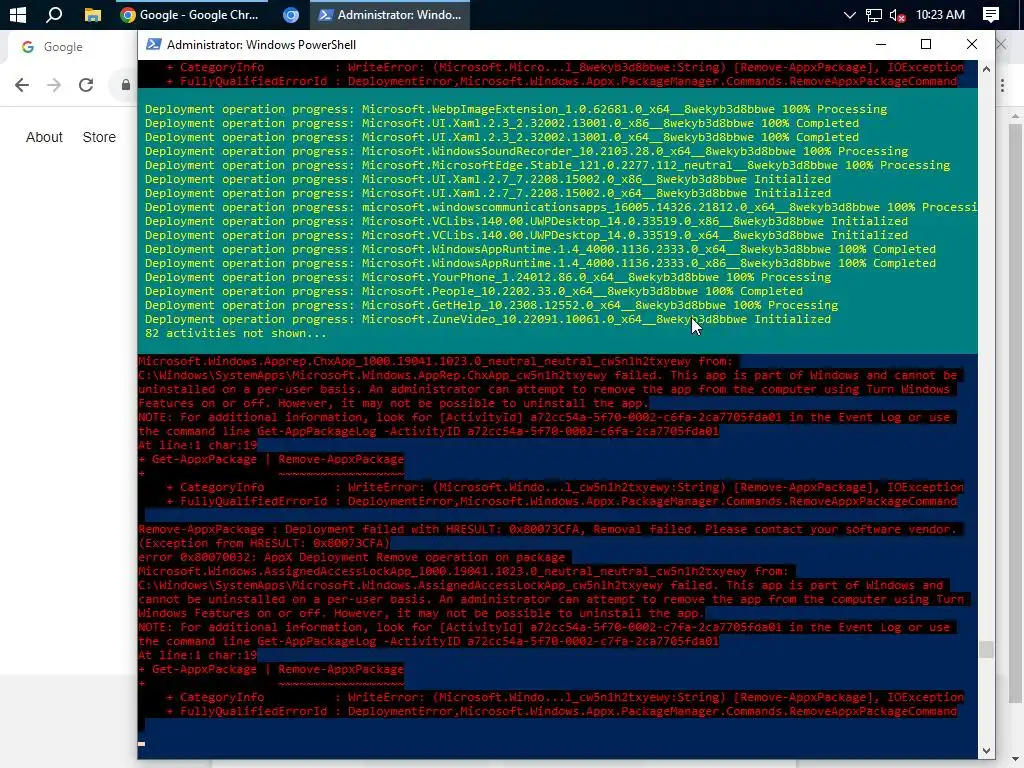Select the Administrator PowerShell taskbar button
The image size is (1024, 768).
390,14
